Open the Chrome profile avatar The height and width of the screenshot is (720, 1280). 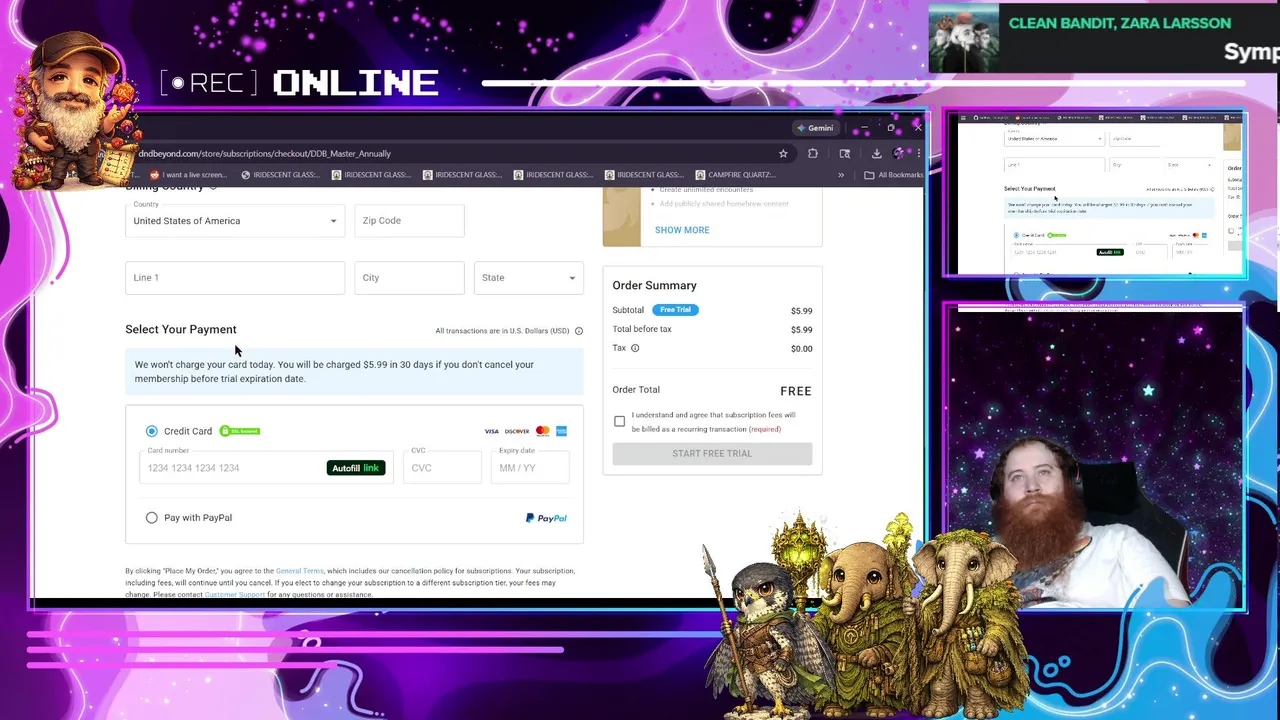point(898,154)
